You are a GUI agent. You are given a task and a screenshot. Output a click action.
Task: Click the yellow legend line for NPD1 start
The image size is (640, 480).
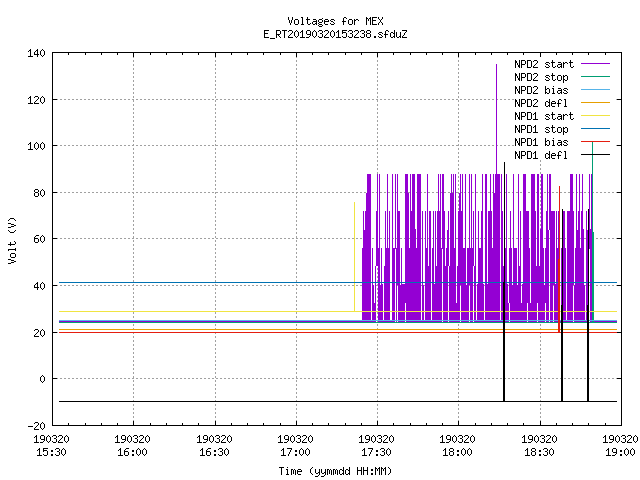pyautogui.click(x=595, y=116)
